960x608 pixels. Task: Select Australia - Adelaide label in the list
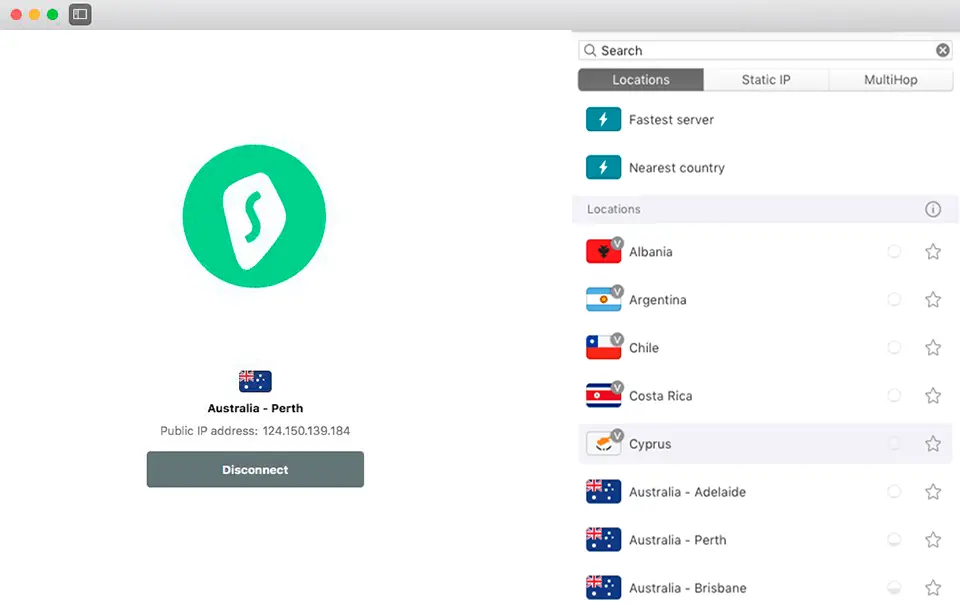[x=687, y=492]
